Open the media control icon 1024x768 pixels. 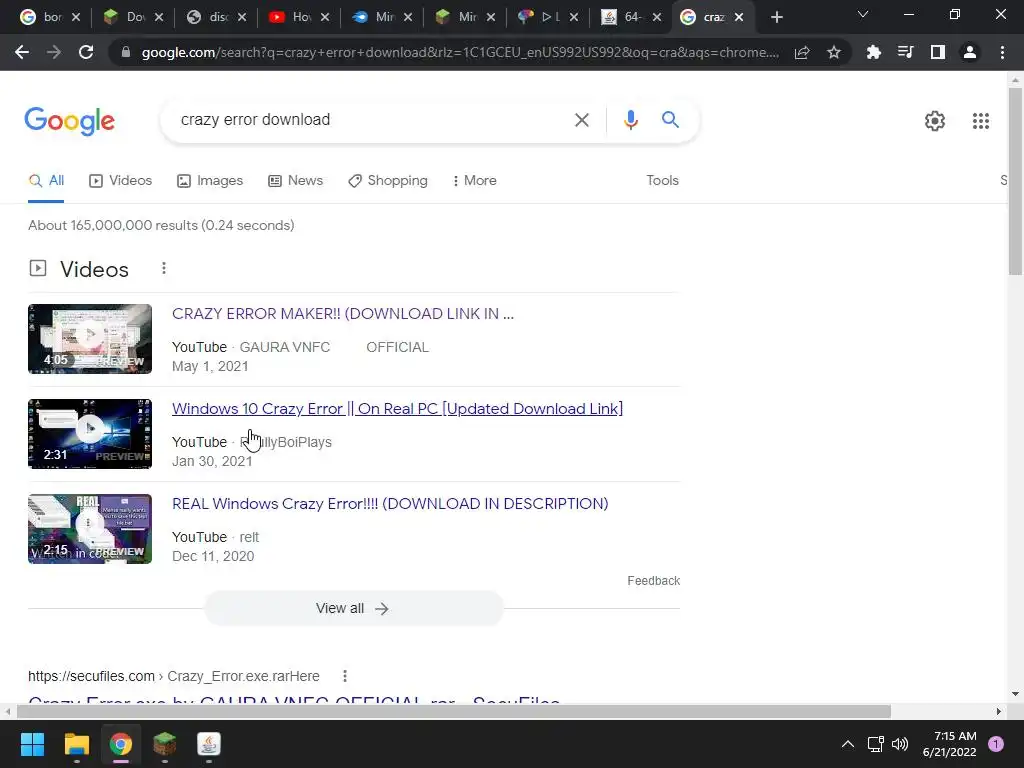[x=905, y=52]
